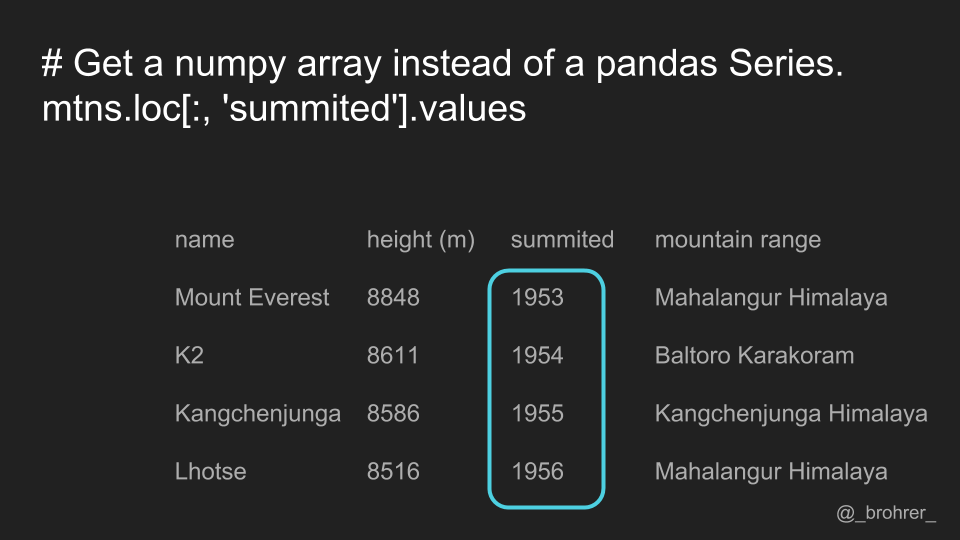This screenshot has width=960, height=540.
Task: Click the 'height (m)' column header
Action: (x=421, y=239)
